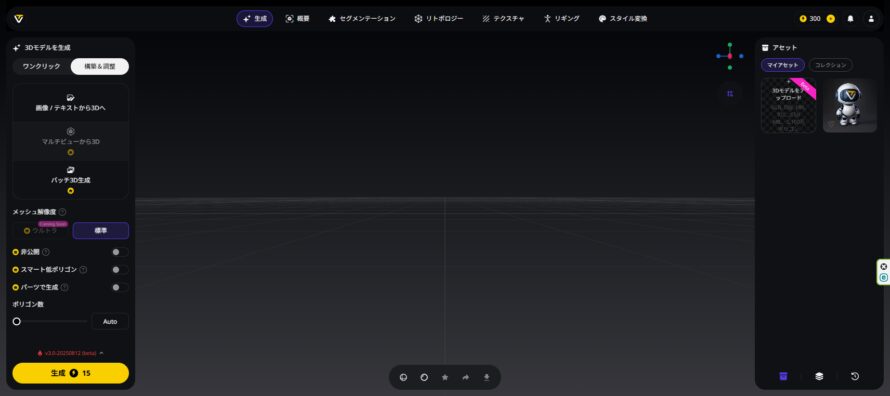Enable the パーツで生成 switch
890x396 pixels.
120,288
